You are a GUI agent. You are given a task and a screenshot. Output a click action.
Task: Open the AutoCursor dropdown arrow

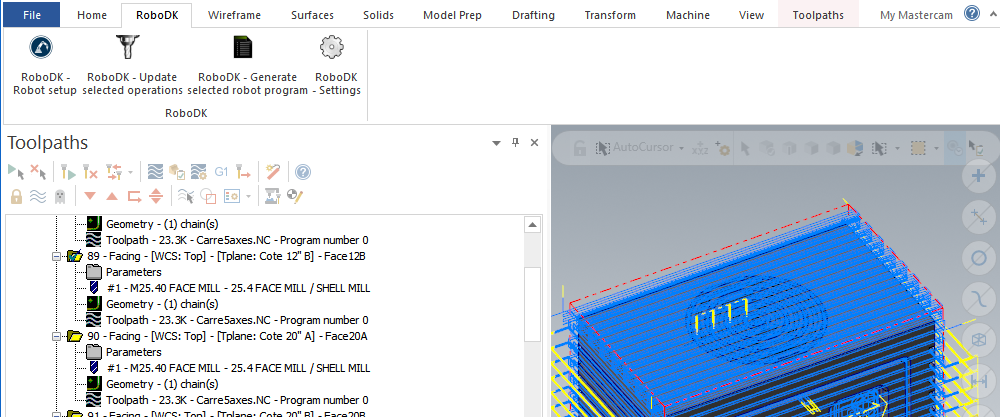[681, 148]
